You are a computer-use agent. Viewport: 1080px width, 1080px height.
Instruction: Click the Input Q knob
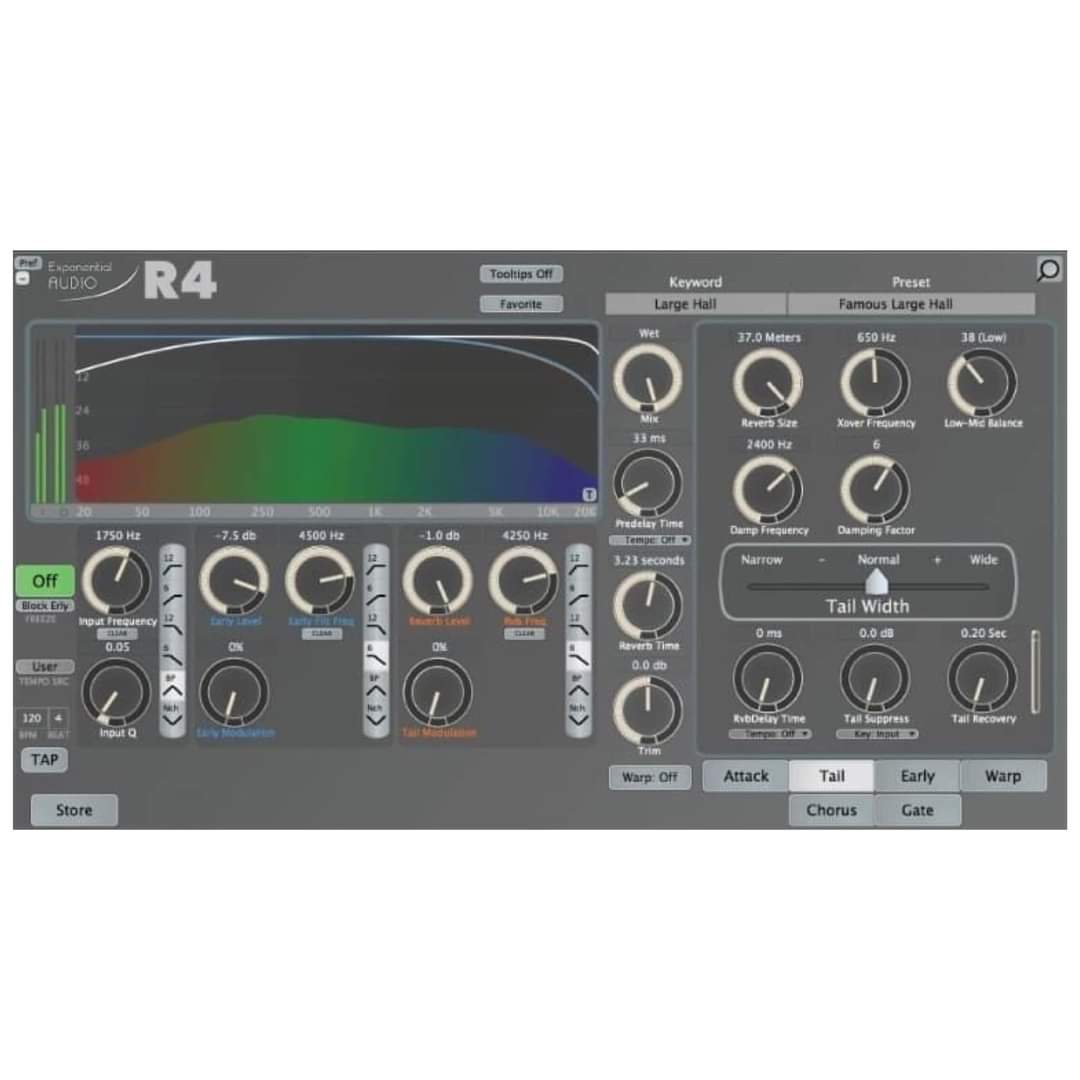point(116,692)
